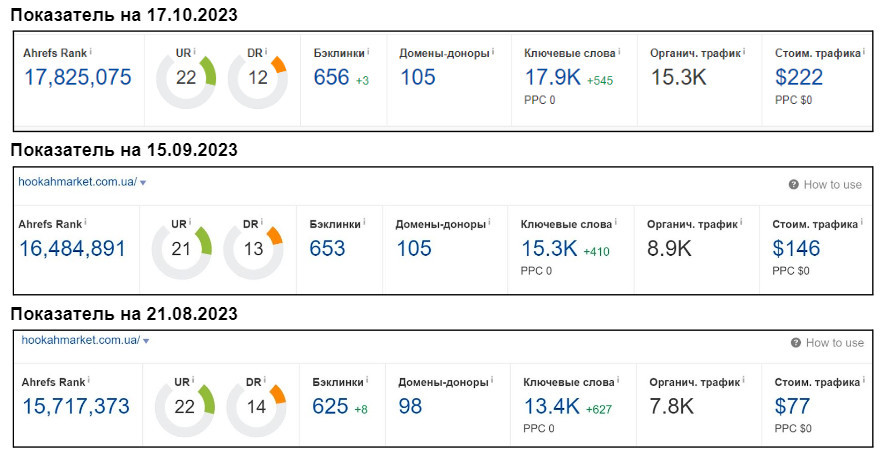Viewport: 881px width, 457px height.
Task: Open the 'How to use' link in 15.09.2023 panel
Action: [832, 185]
